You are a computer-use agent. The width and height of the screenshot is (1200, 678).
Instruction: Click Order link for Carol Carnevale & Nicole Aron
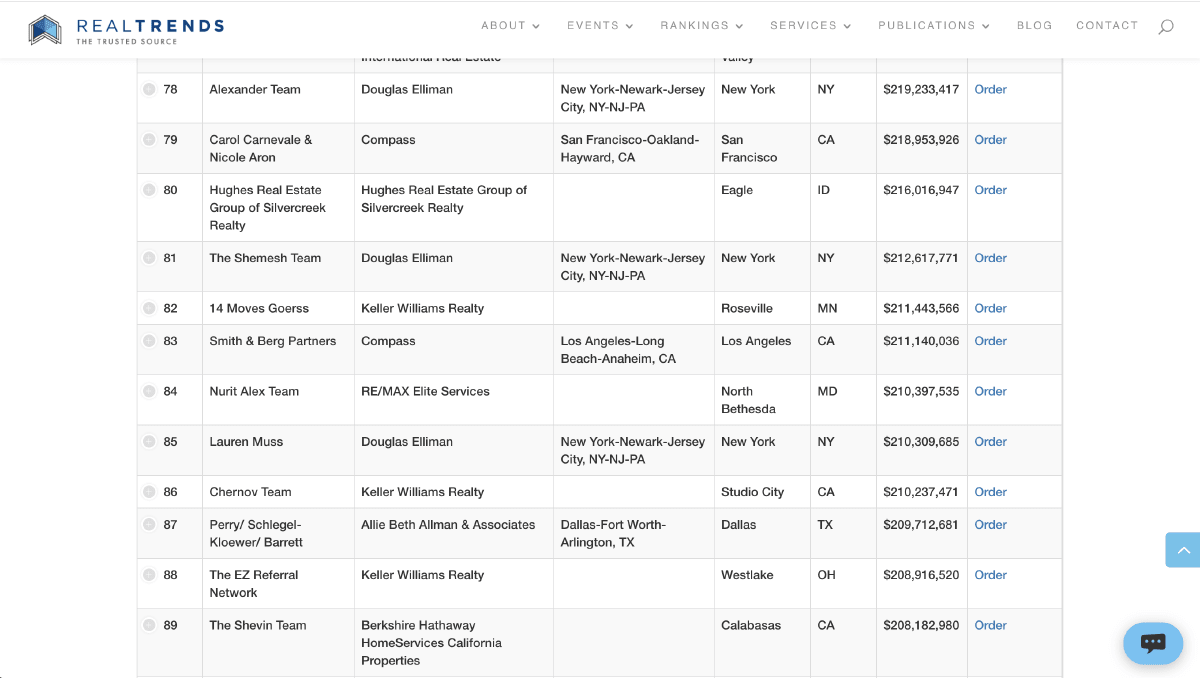(x=990, y=140)
